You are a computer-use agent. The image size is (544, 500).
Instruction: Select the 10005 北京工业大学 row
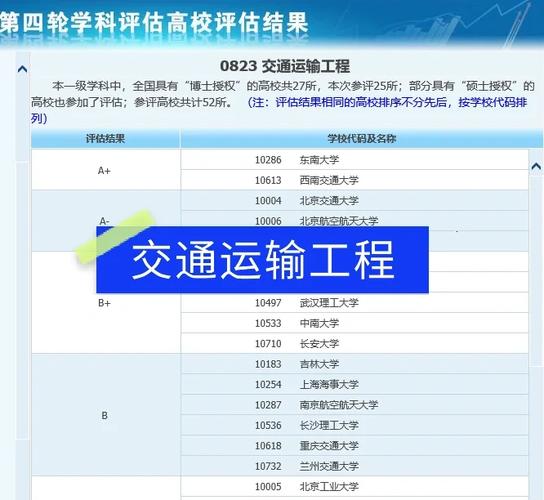click(355, 486)
